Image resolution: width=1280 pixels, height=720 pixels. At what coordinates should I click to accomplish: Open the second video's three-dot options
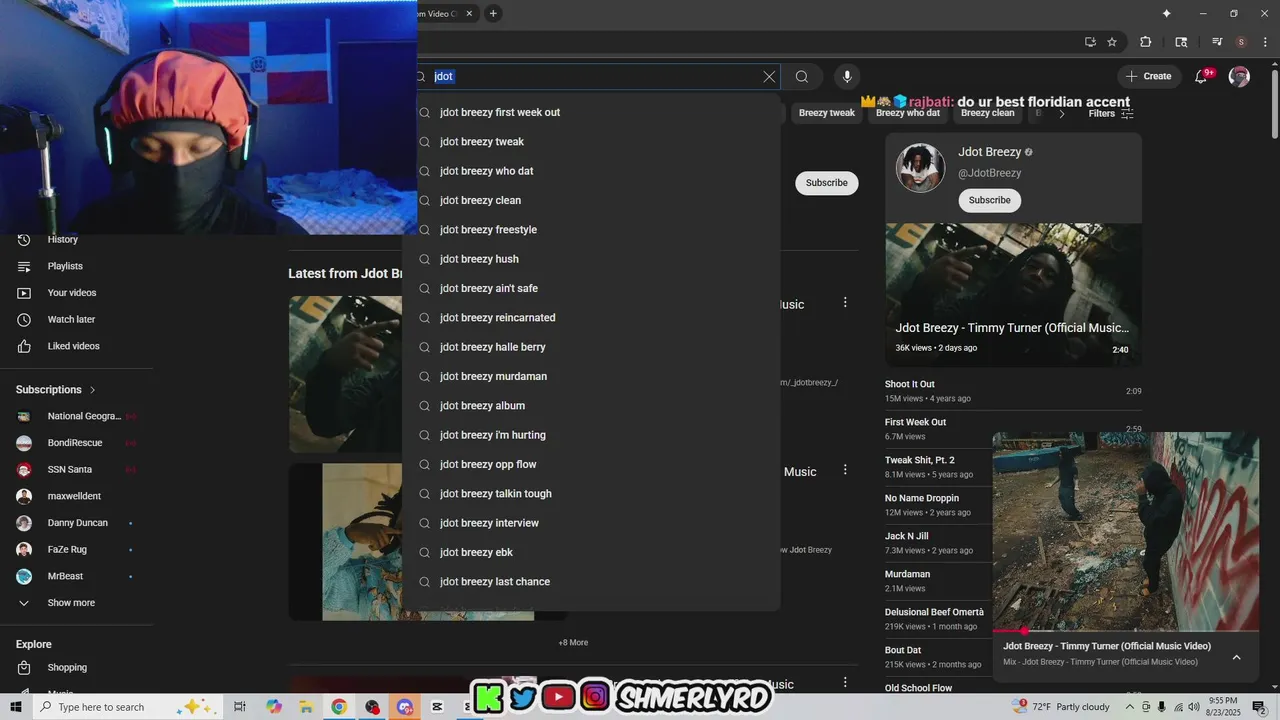coord(845,469)
